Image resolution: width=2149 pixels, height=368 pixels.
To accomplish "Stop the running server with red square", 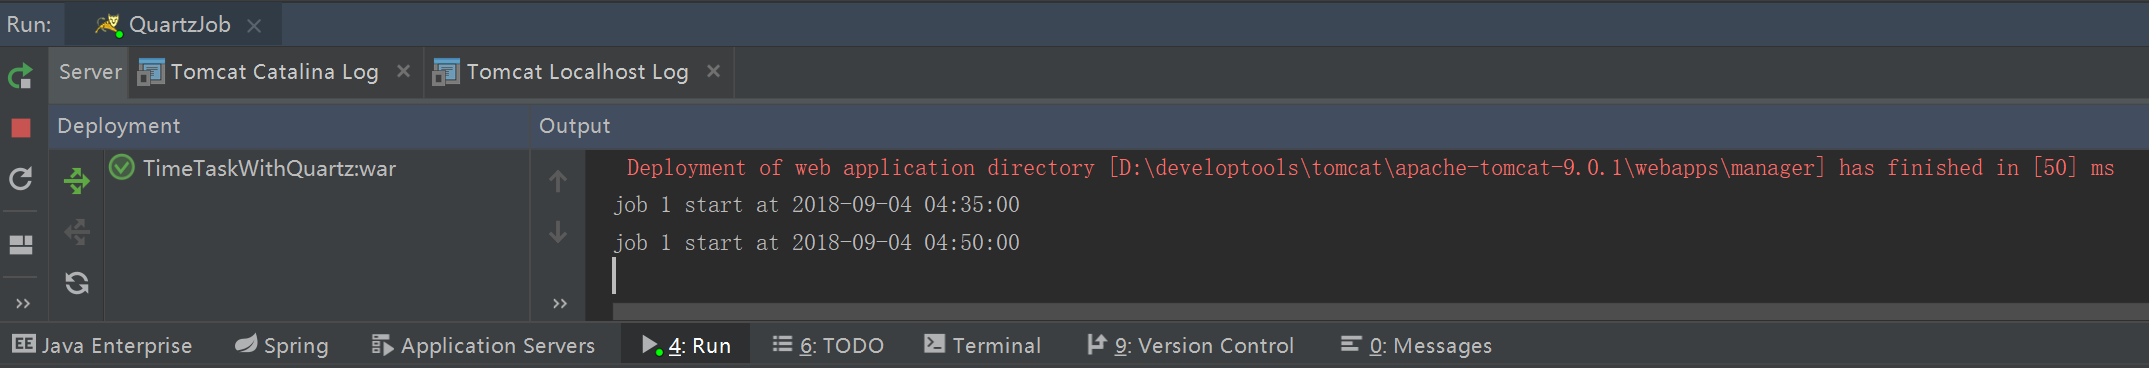I will point(21,127).
